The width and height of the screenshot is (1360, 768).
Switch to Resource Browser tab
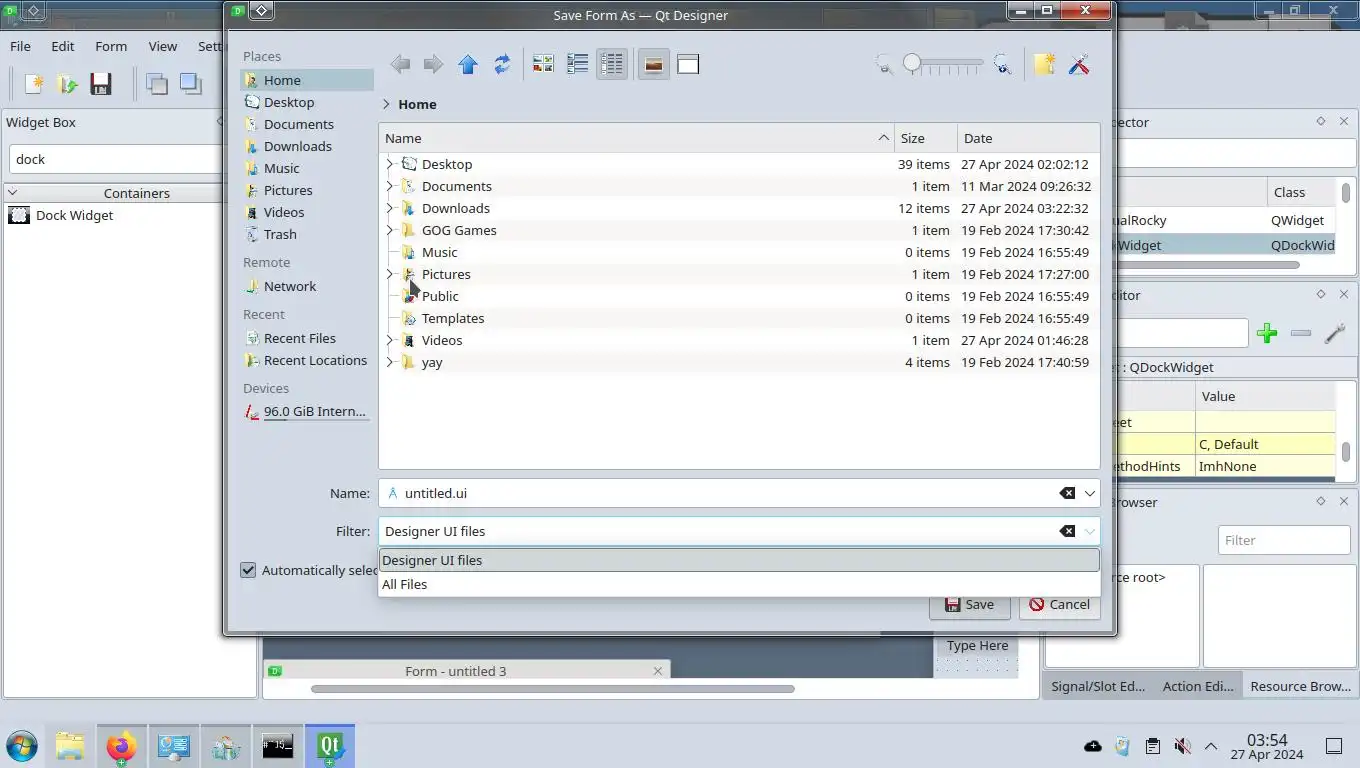(1300, 686)
